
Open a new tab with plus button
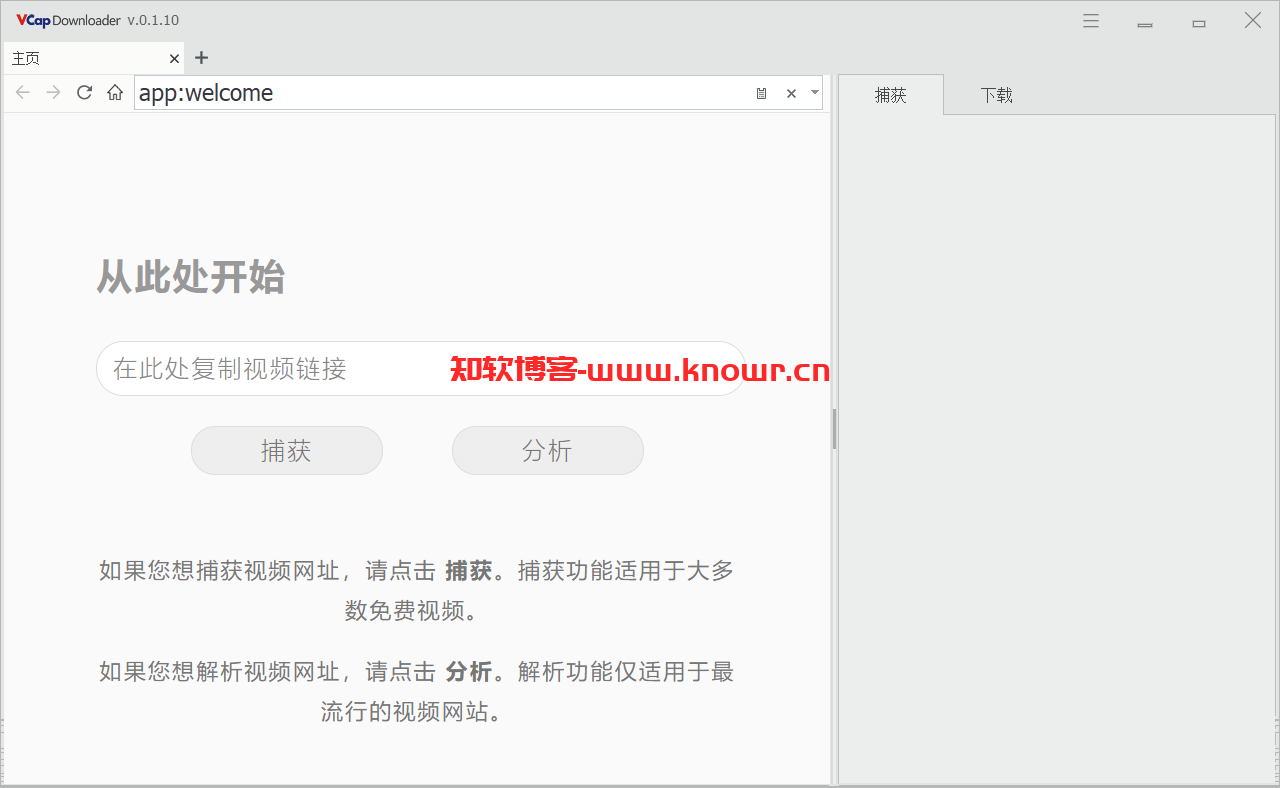(201, 58)
